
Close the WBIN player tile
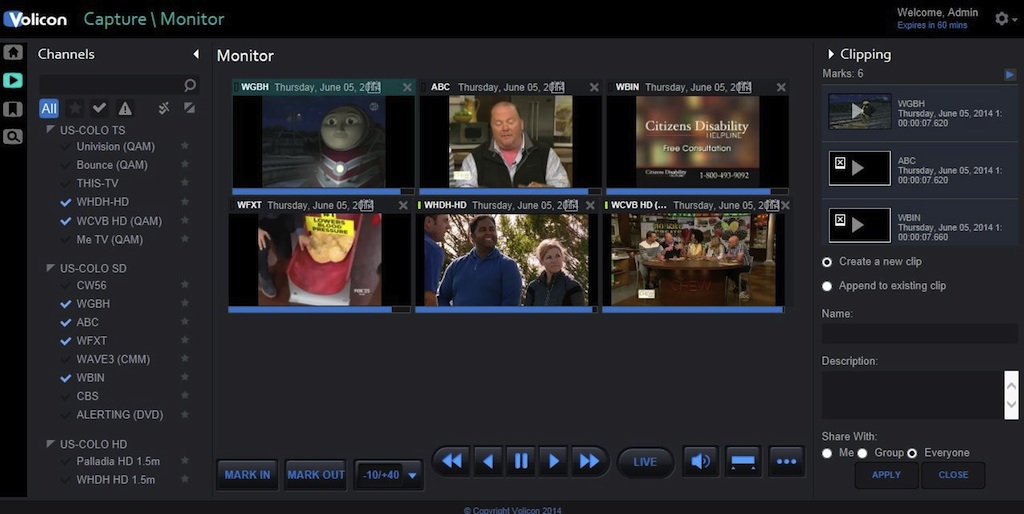tap(781, 87)
